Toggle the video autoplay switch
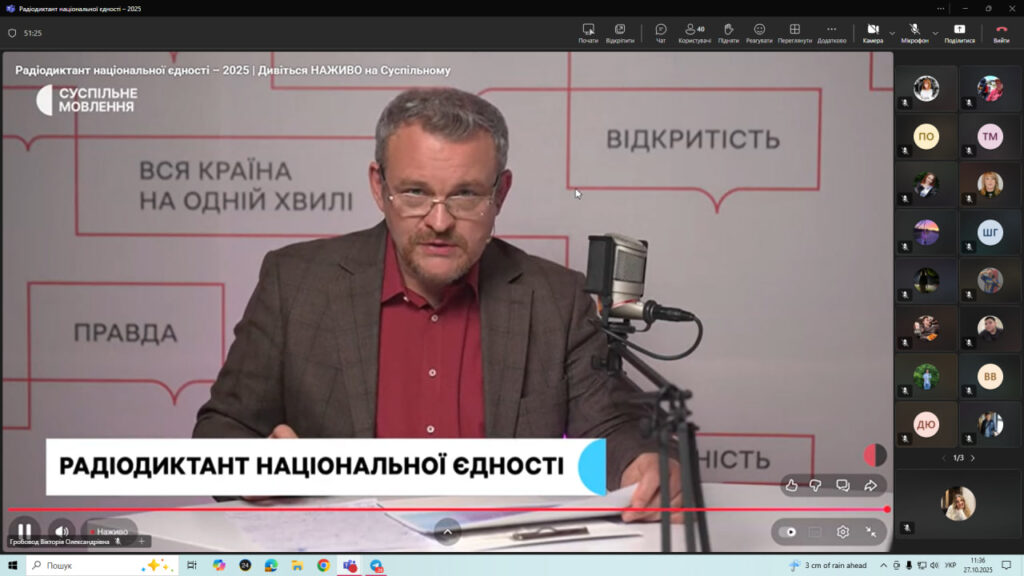Screen dimensions: 1024x576 click(788, 532)
